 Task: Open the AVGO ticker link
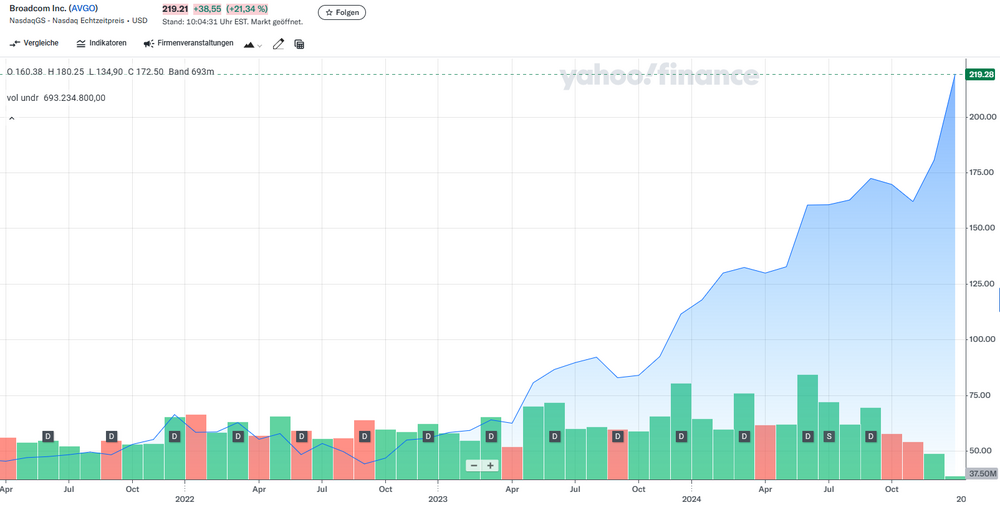click(83, 8)
